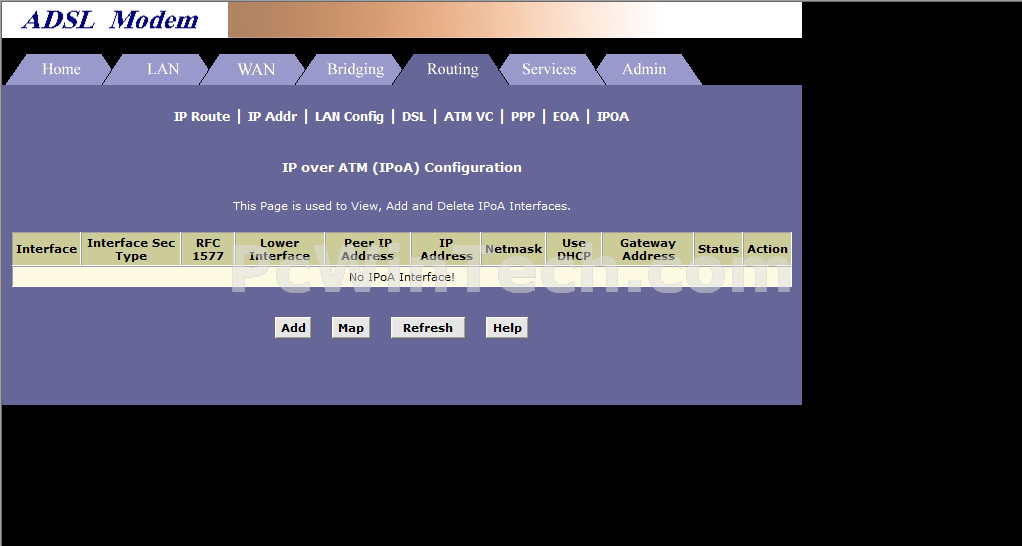1022x546 pixels.
Task: Click the Gateway Address column header
Action: tap(648, 249)
